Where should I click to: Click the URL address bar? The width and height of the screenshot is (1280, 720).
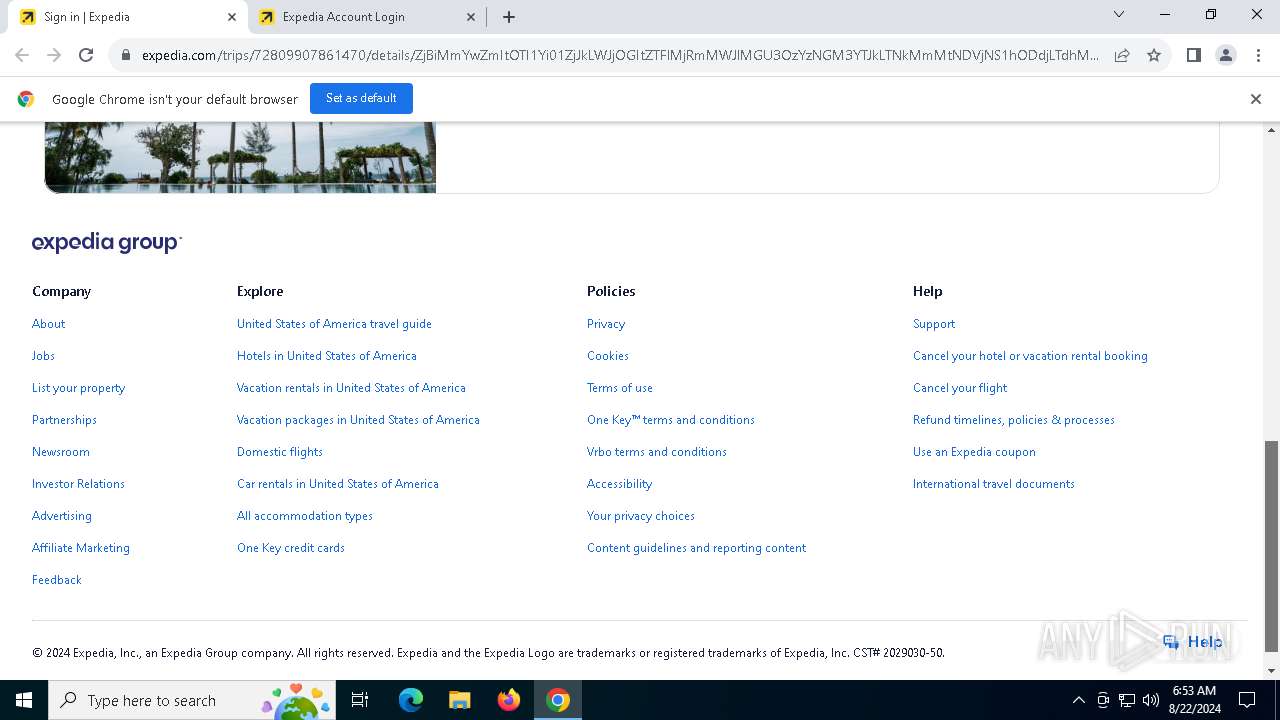620,56
